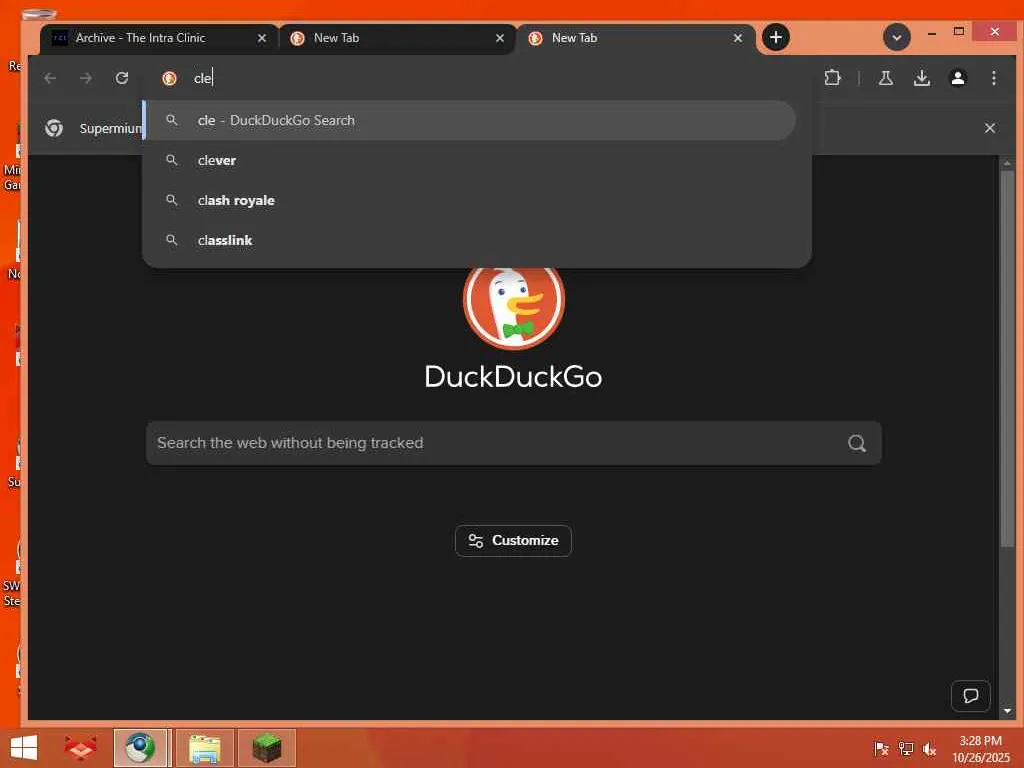Close the middle New Tab
Viewport: 1024px width, 768px height.
pyautogui.click(x=500, y=39)
